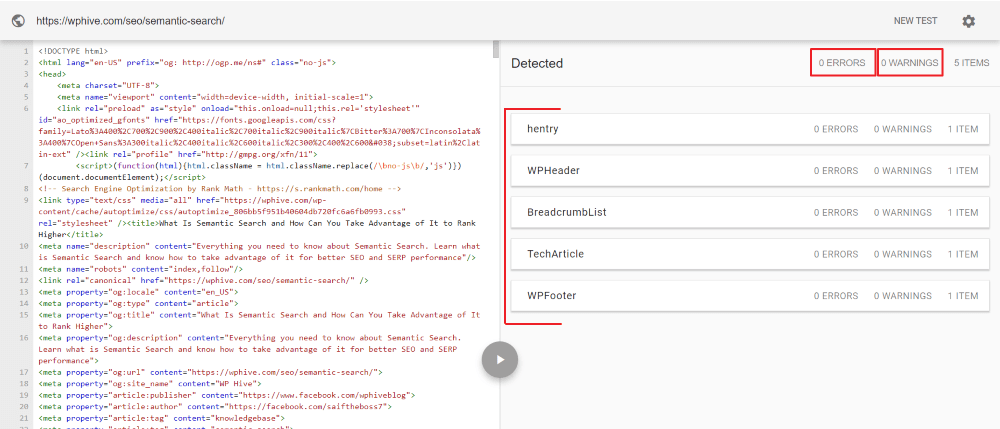Image resolution: width=1000 pixels, height=429 pixels.
Task: Click the og:type article meta line
Action: point(138,303)
